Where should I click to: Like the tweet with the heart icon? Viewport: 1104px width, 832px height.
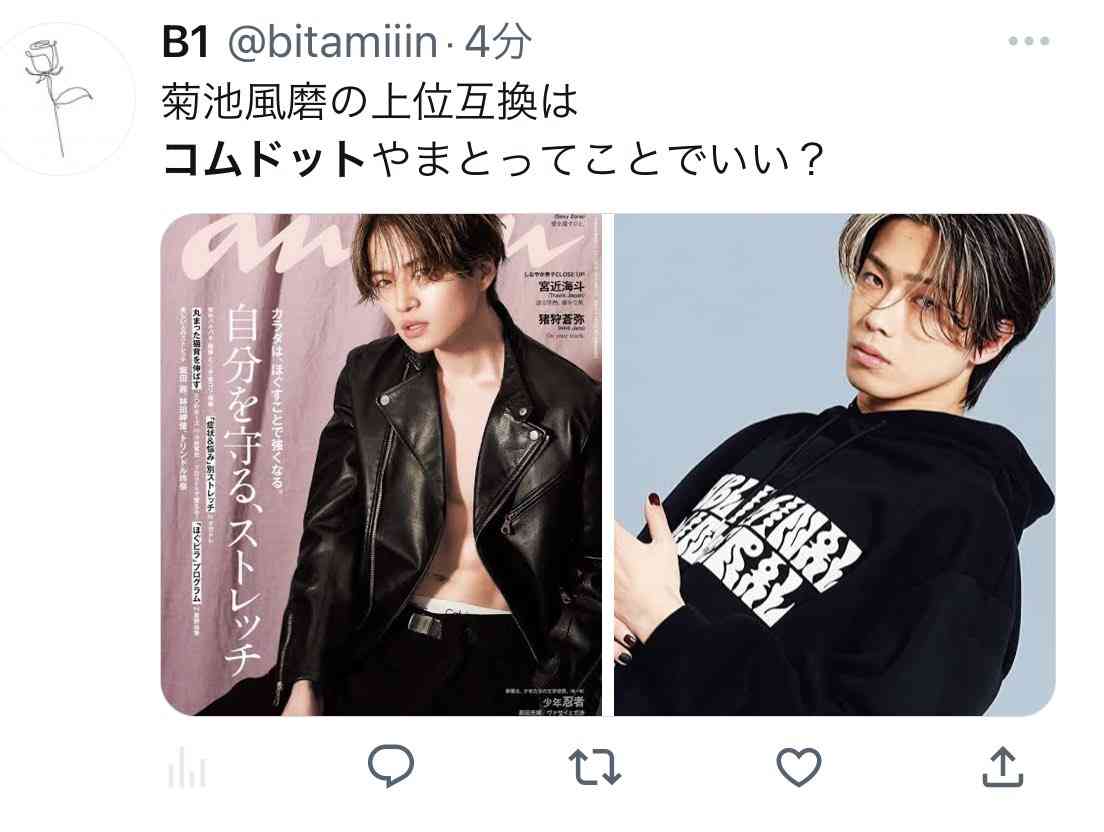click(798, 767)
